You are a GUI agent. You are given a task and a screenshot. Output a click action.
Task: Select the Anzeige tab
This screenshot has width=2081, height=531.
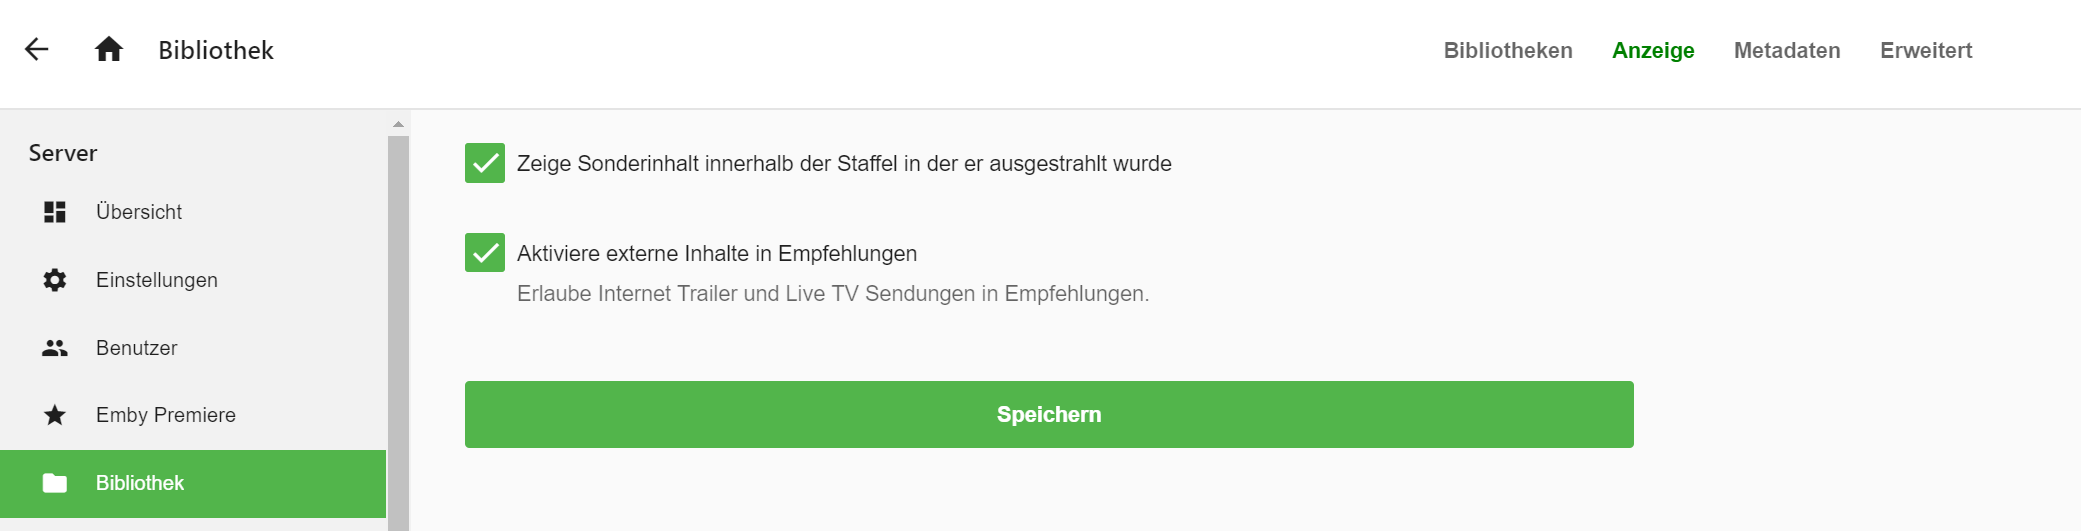click(x=1653, y=50)
